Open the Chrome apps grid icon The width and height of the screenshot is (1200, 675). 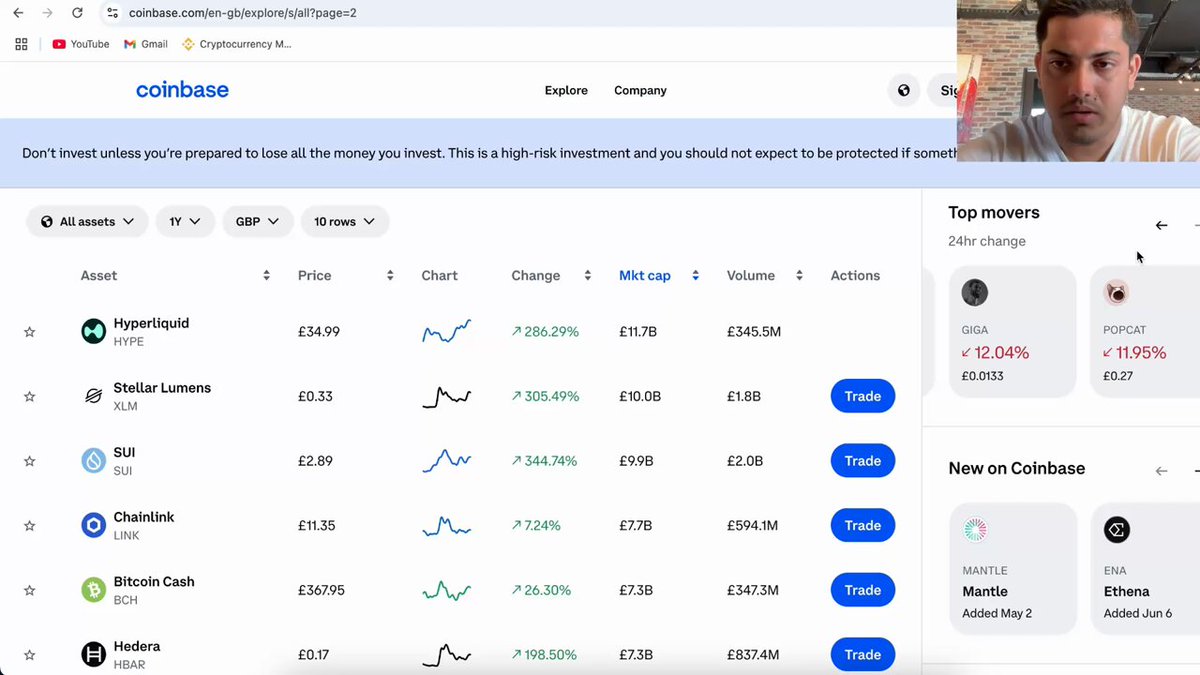[x=21, y=44]
